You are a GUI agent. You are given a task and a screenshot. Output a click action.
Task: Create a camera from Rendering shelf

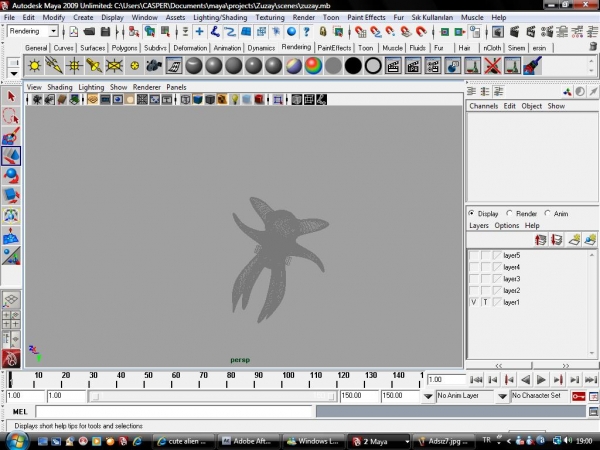pos(154,65)
